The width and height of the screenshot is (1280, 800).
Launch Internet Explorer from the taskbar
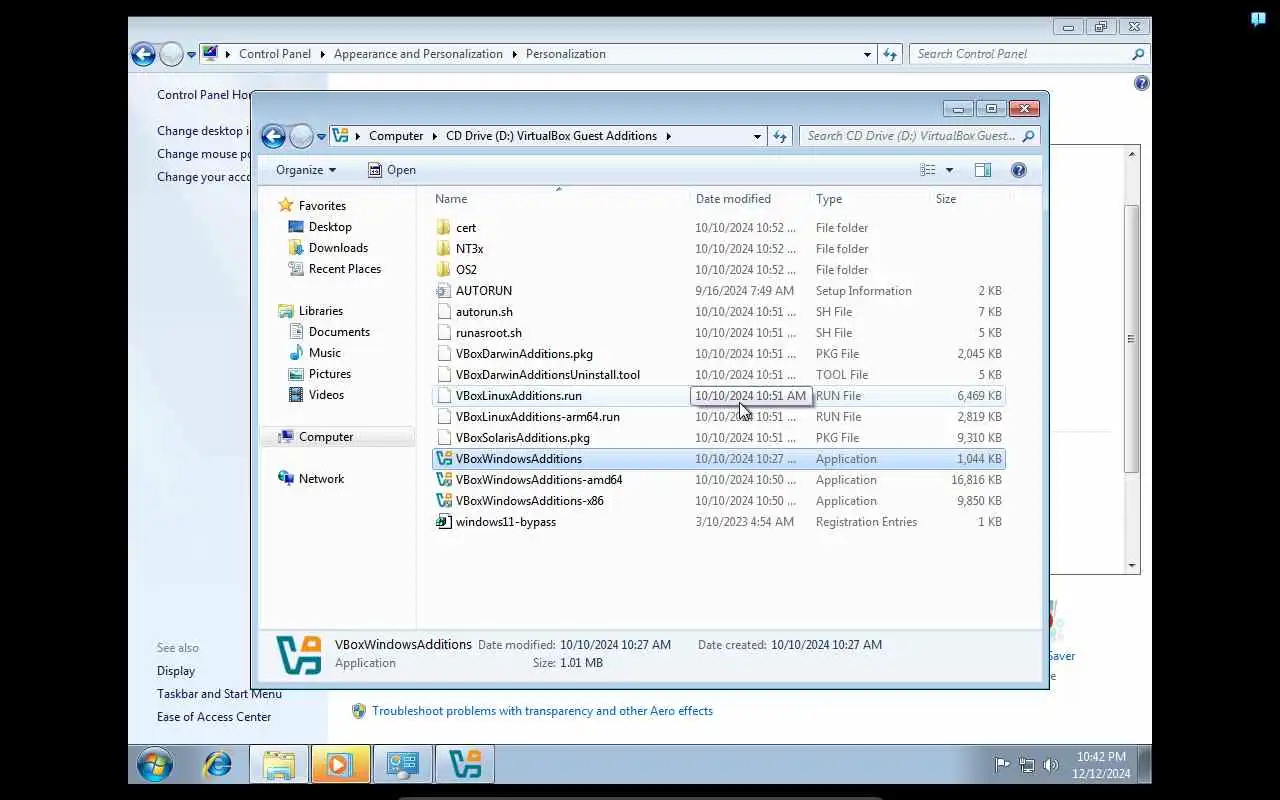[217, 765]
